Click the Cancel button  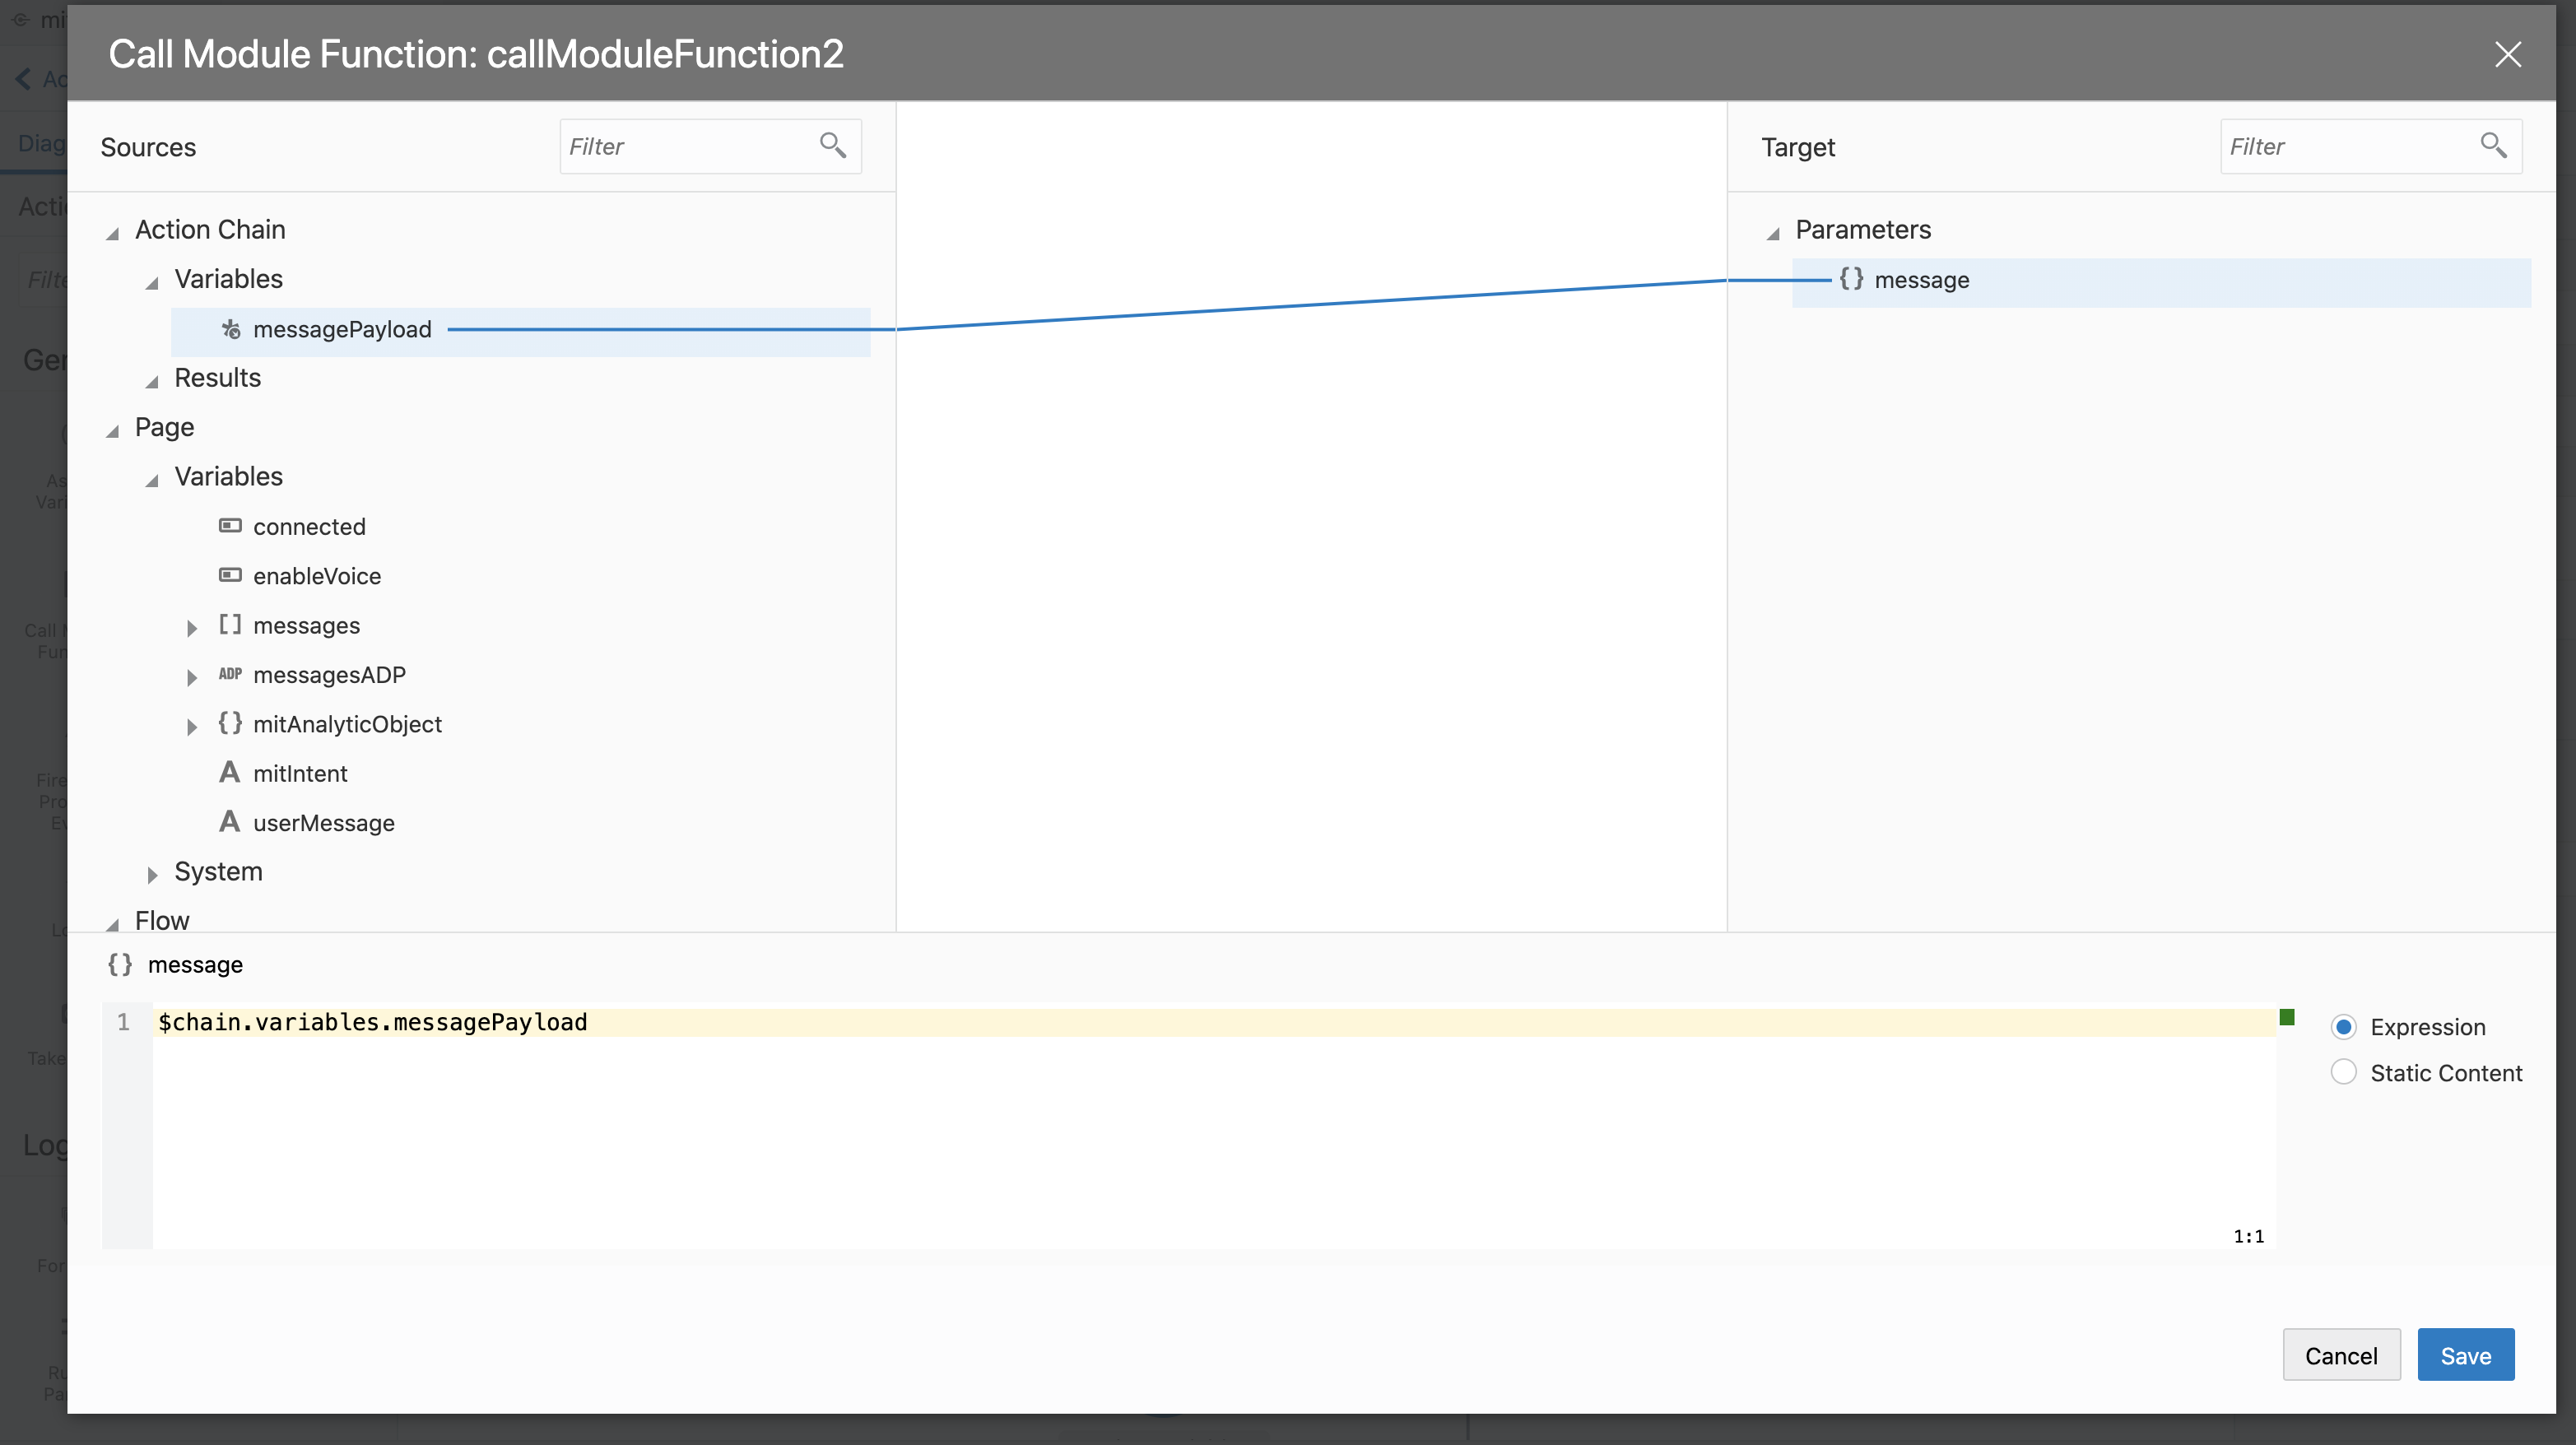[x=2340, y=1355]
